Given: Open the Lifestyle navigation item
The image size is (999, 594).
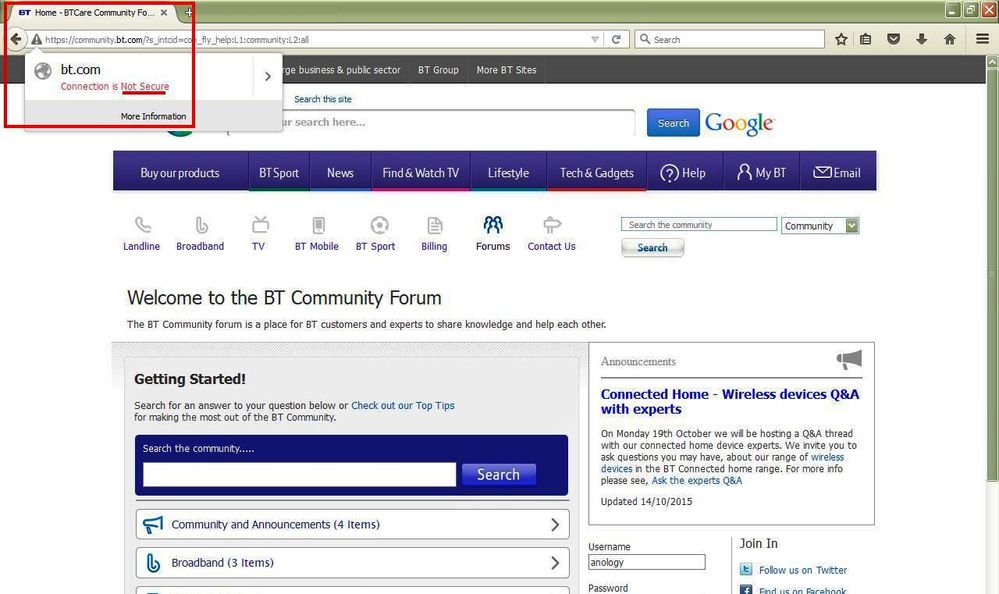Looking at the screenshot, I should click(x=508, y=173).
